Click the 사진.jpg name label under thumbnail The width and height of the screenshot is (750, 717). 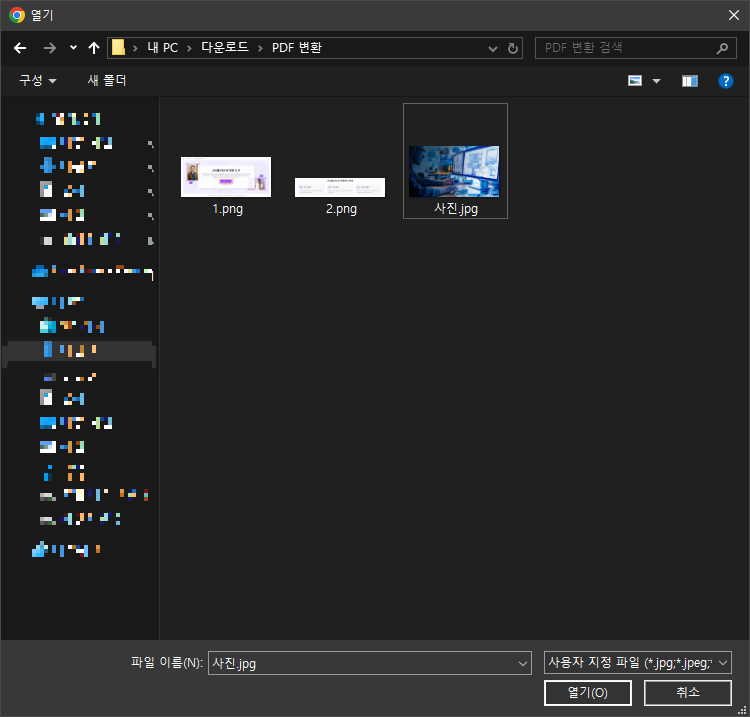pos(456,209)
